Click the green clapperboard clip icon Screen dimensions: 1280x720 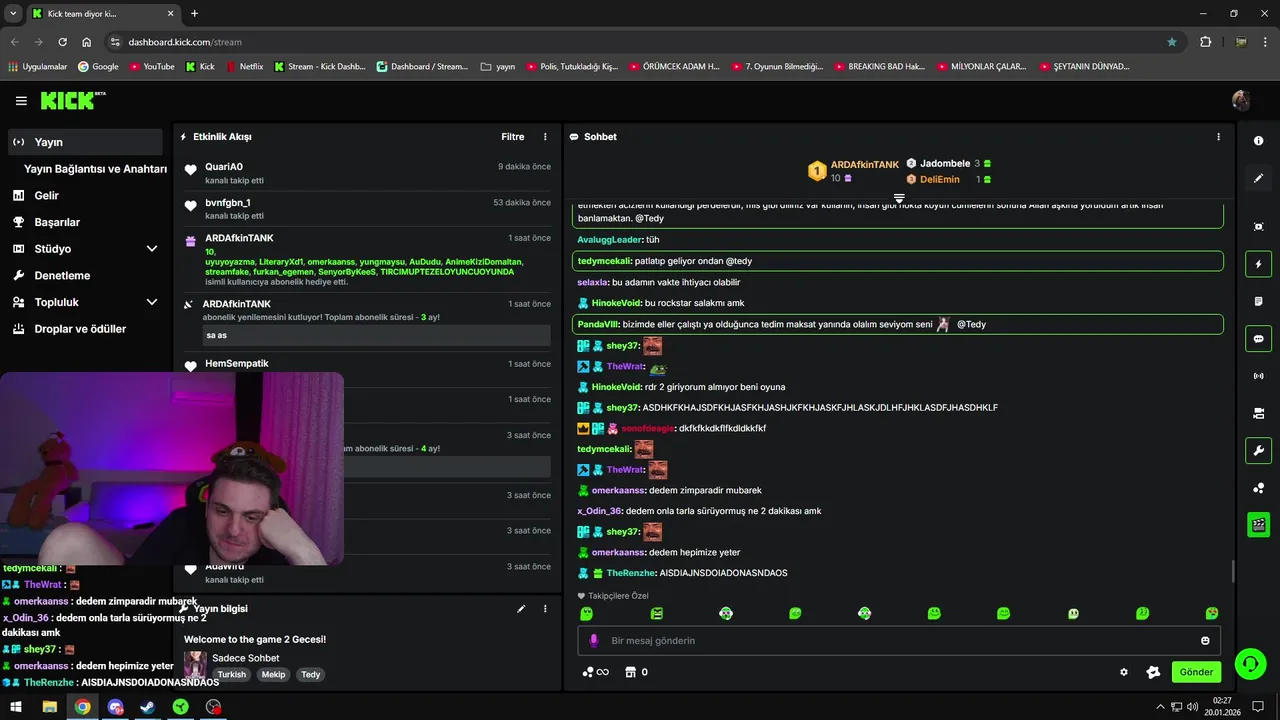1258,525
